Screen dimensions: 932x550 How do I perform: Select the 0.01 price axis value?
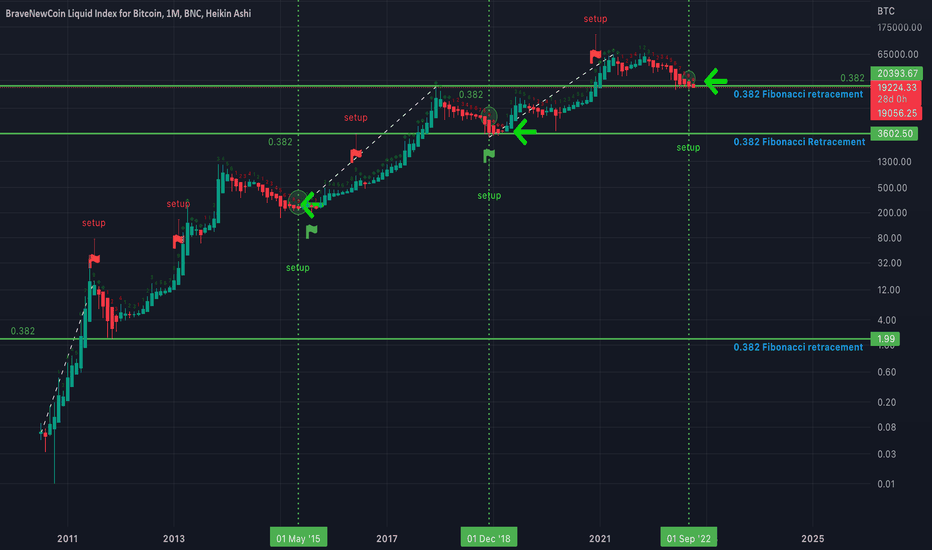point(886,484)
